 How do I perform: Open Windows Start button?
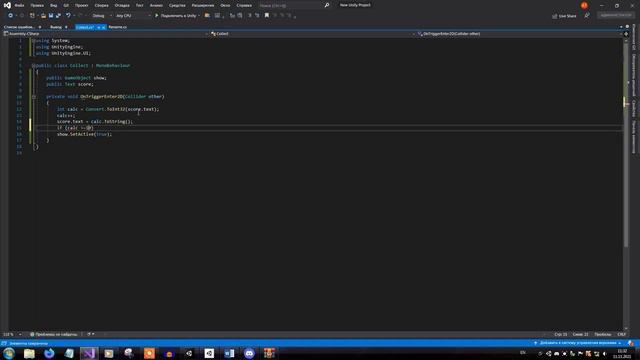click(x=9, y=353)
